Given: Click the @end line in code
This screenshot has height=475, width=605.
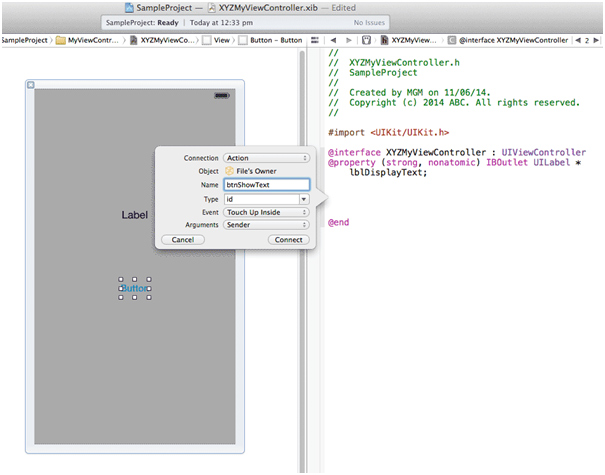Looking at the screenshot, I should (x=338, y=222).
